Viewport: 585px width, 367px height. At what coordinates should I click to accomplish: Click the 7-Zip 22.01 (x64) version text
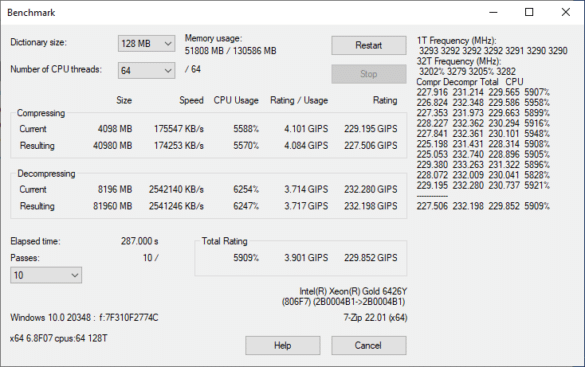click(x=375, y=318)
